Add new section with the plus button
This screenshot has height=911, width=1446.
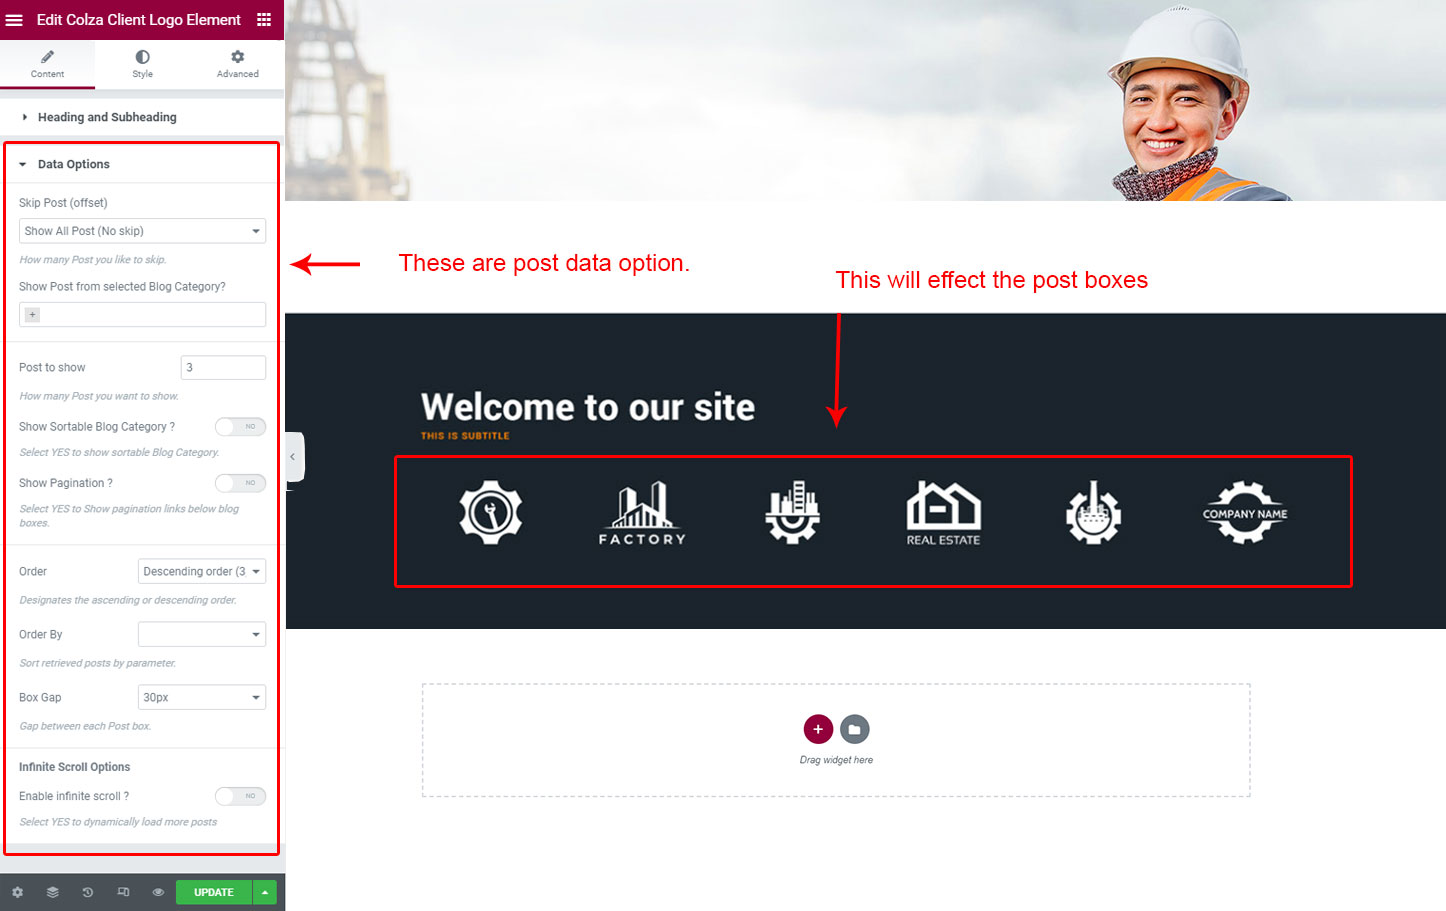[818, 729]
